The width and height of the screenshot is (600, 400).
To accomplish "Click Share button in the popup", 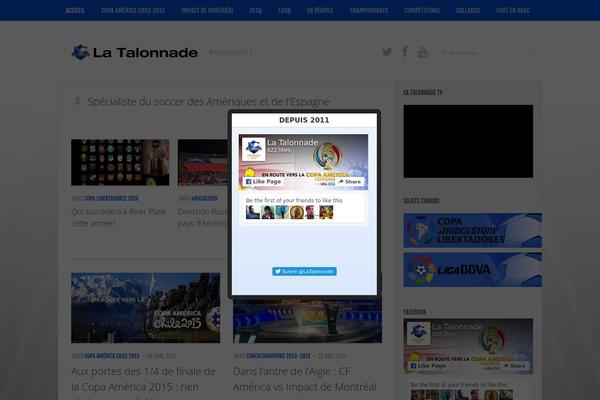I will pos(350,181).
